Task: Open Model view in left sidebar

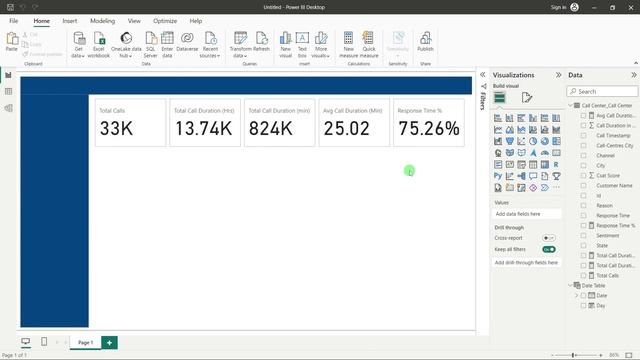Action: [x=8, y=108]
